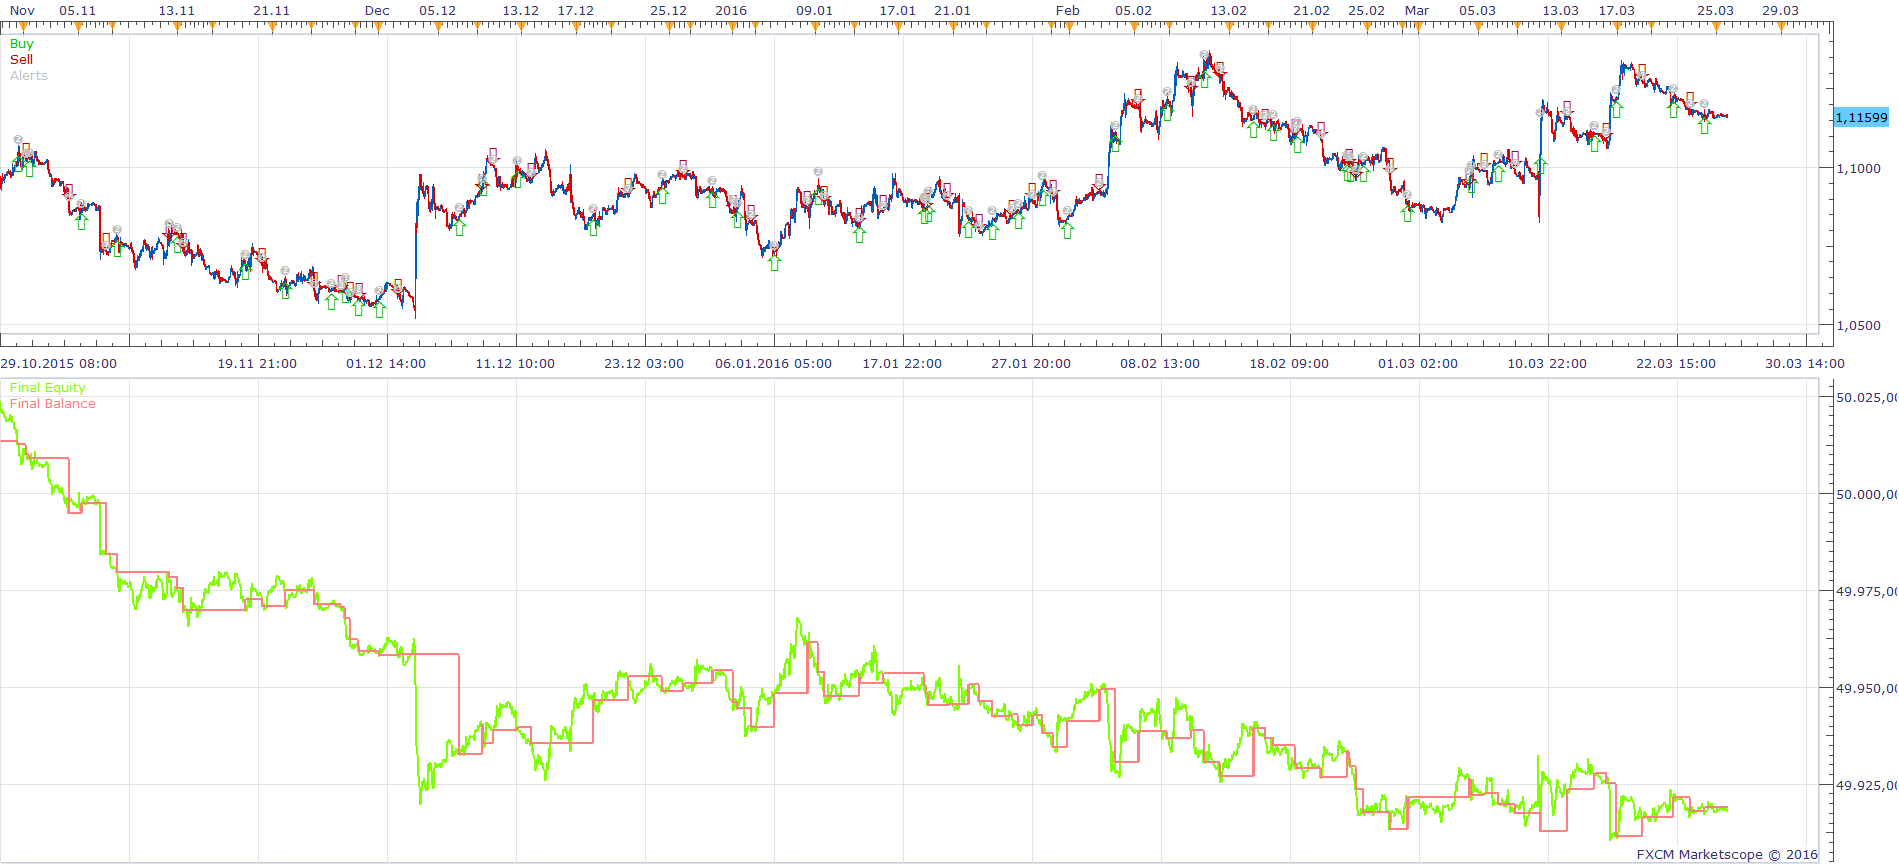Click the Nov month label on top timeline
This screenshot has height=864, width=1899.
click(22, 11)
